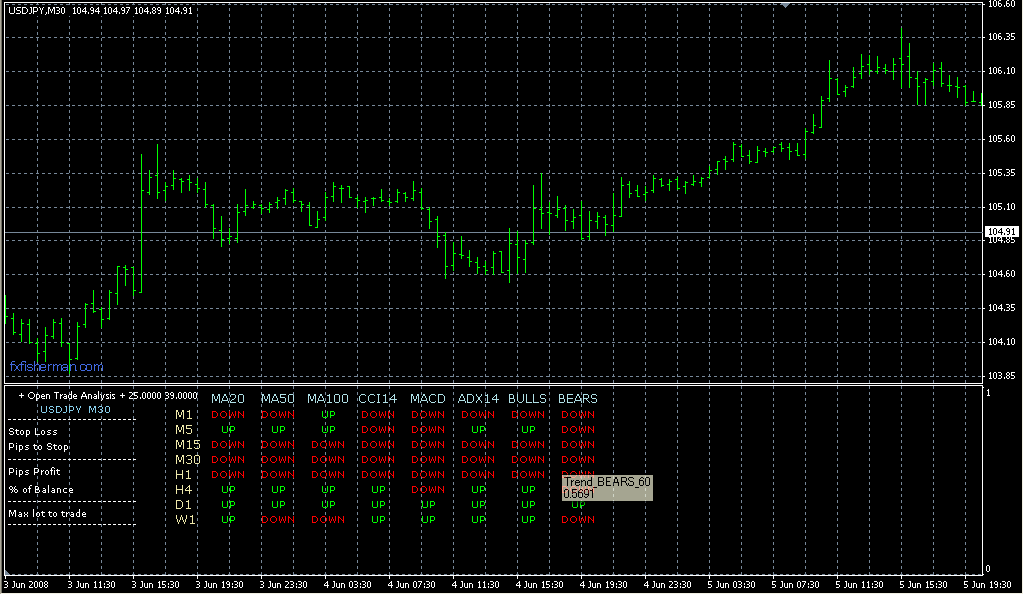Open the fxfisherman.com link
1024x594 pixels.
coord(57,367)
